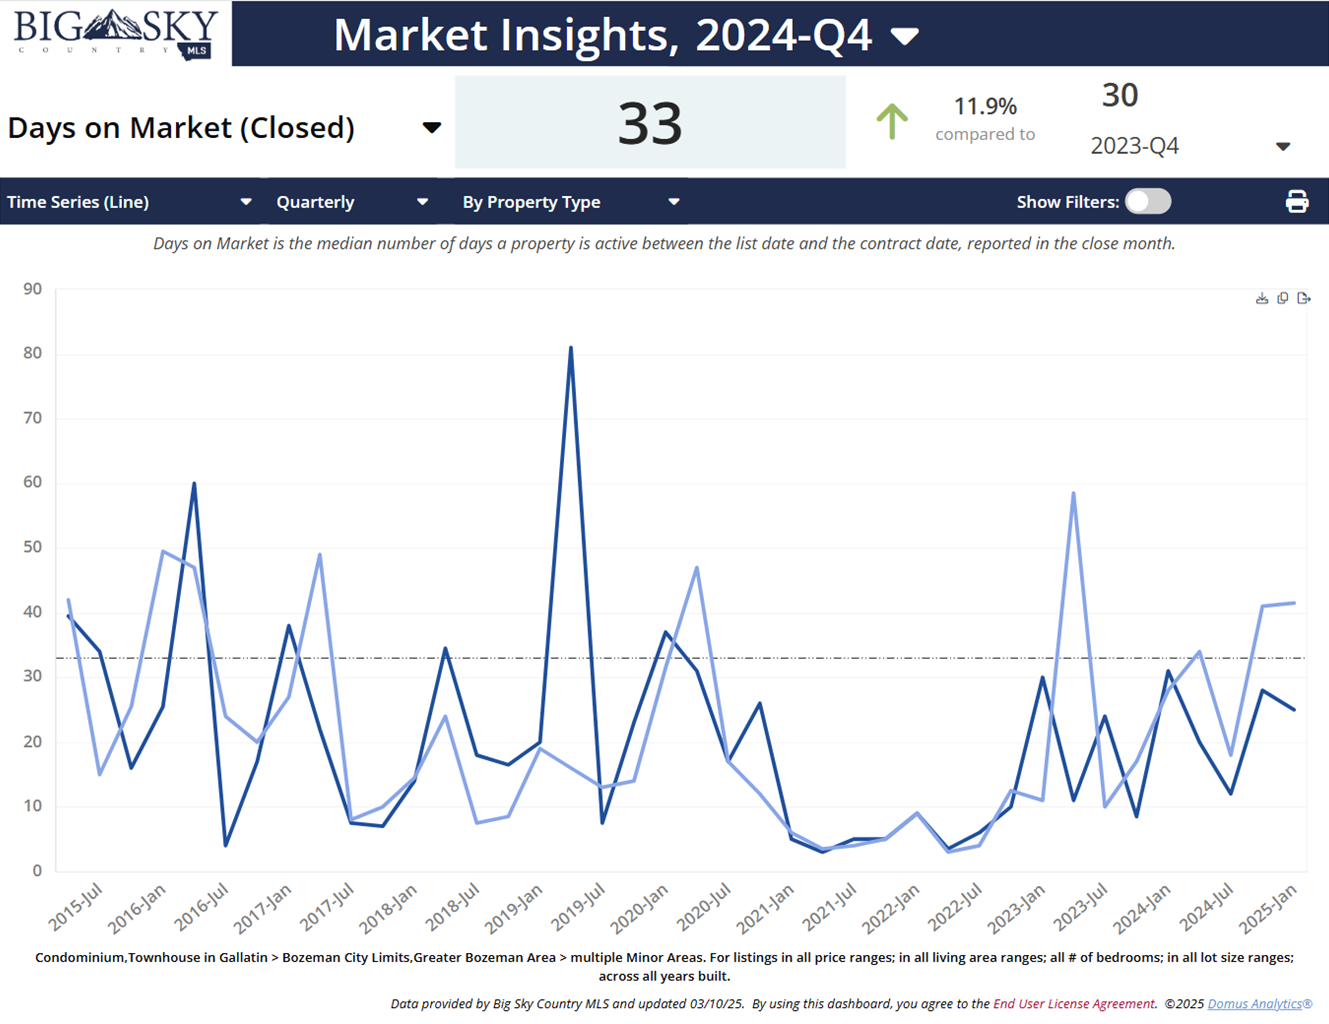Copy the chart to clipboard
Viewport: 1329px width, 1024px height.
[x=1283, y=298]
